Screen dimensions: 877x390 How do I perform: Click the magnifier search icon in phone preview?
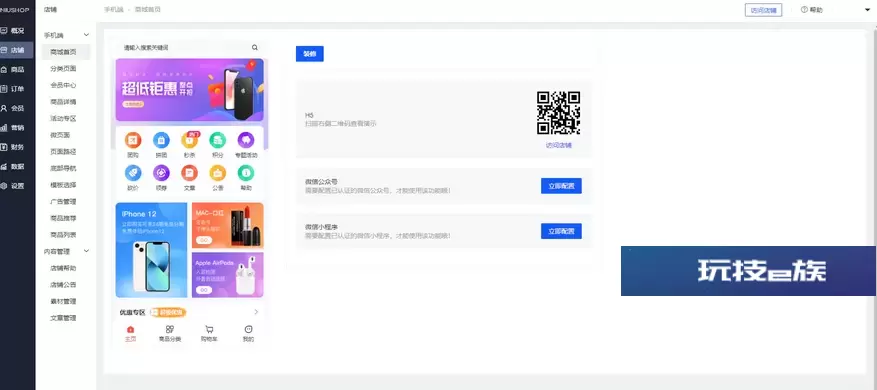pos(254,48)
